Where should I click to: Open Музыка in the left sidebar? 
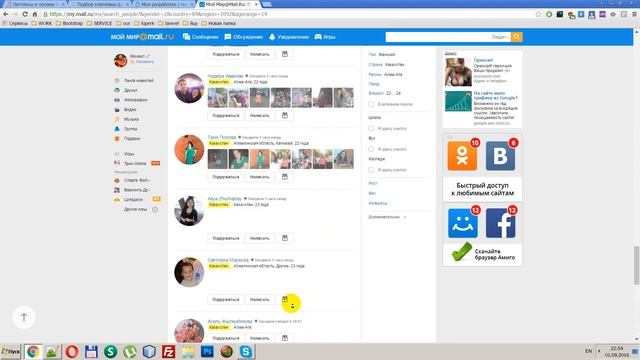coord(127,119)
